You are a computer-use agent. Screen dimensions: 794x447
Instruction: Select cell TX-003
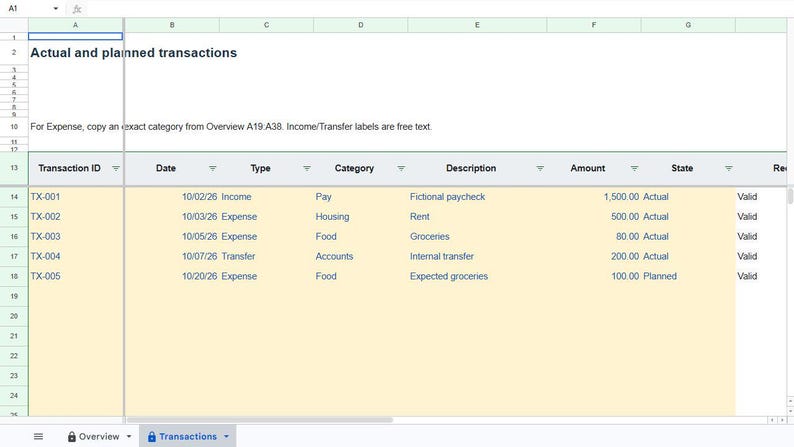click(x=75, y=236)
